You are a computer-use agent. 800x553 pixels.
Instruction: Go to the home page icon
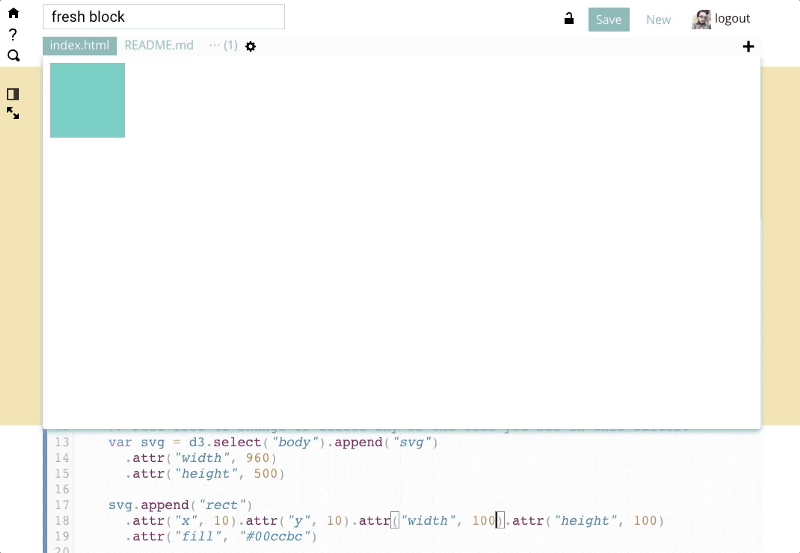pyautogui.click(x=13, y=13)
